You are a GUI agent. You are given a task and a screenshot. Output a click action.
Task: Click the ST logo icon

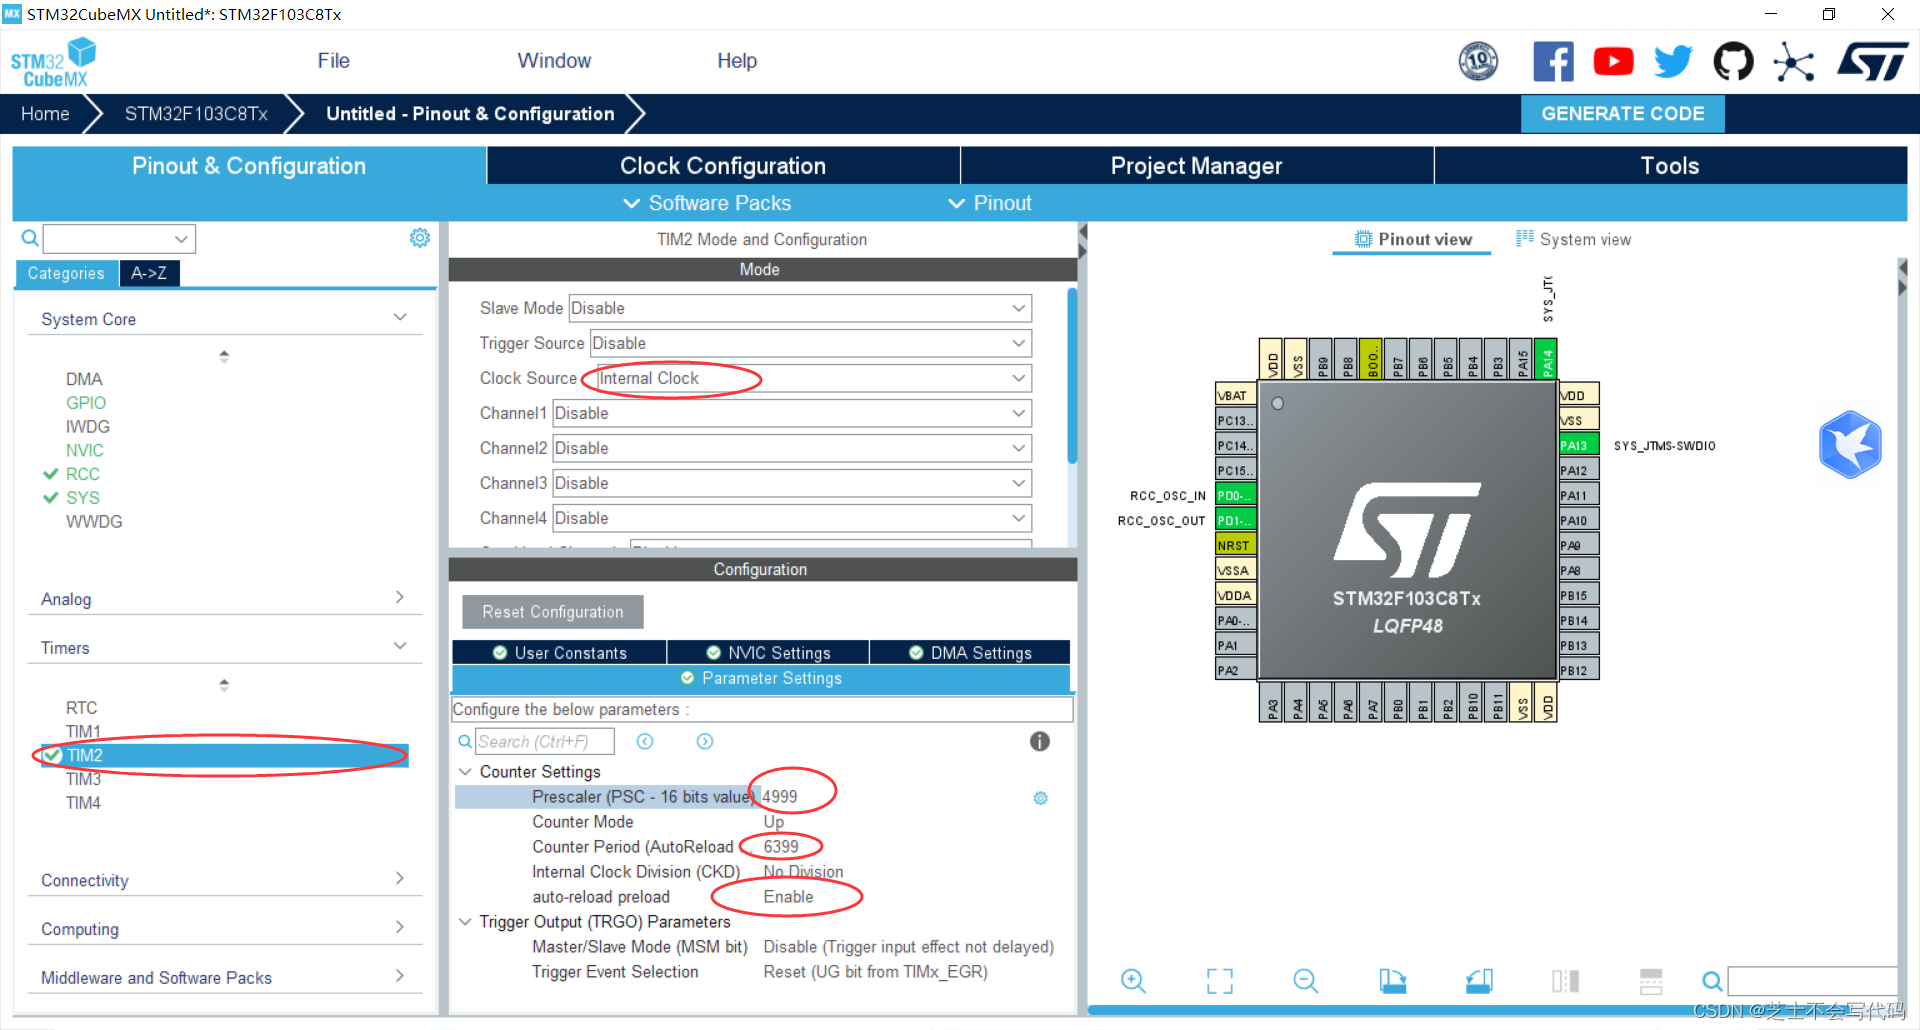(x=1872, y=61)
